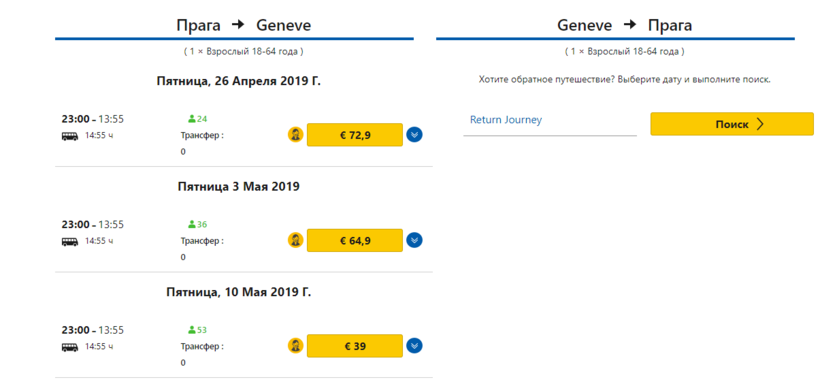Click the round avatar icon beside € 64,9

click(295, 240)
